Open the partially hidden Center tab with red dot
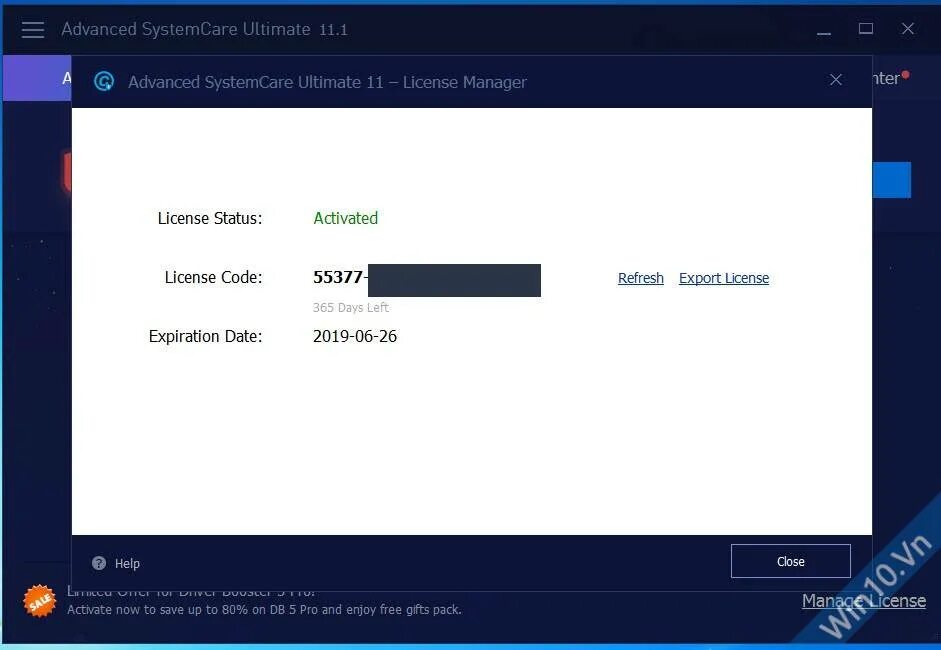The height and width of the screenshot is (650, 941). click(x=891, y=78)
